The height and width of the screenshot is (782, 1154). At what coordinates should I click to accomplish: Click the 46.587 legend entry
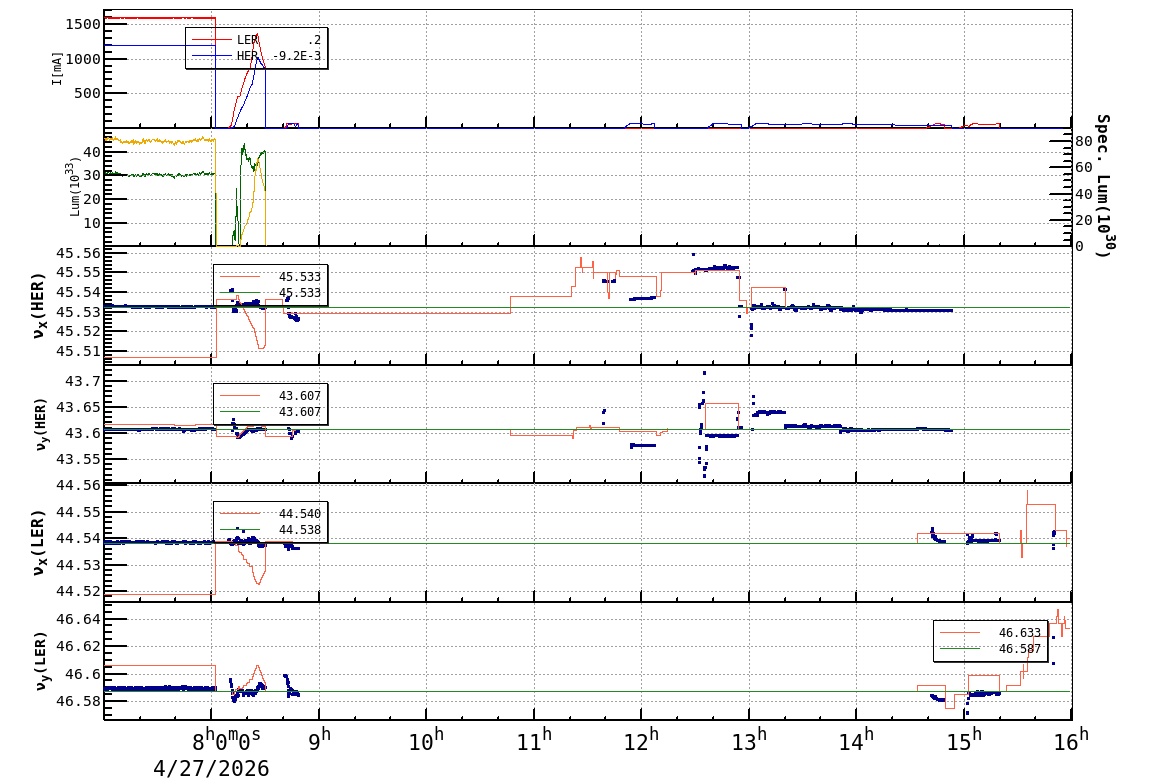pyautogui.click(x=990, y=649)
